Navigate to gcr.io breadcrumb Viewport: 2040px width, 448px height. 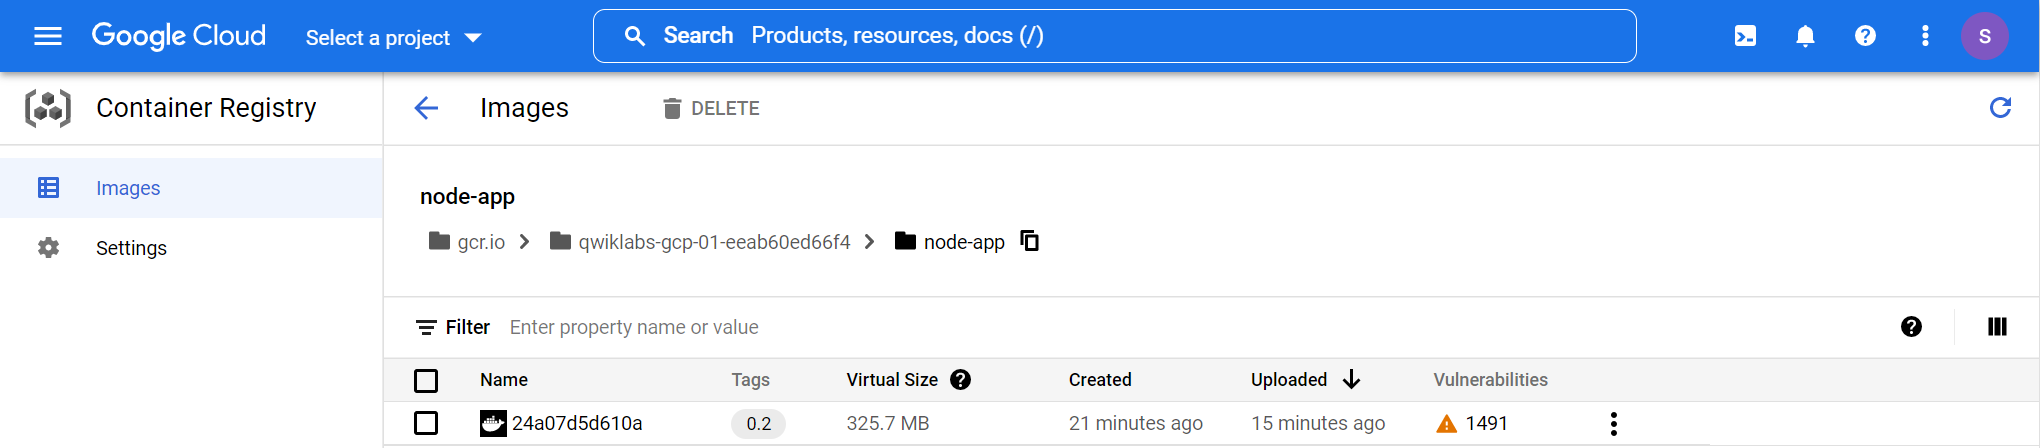tap(481, 242)
